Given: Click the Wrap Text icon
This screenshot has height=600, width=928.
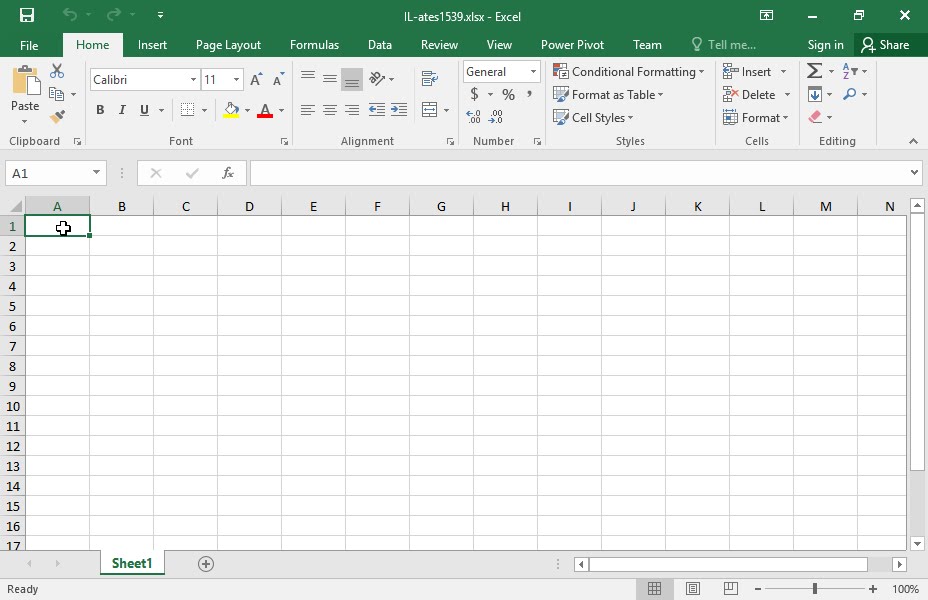Looking at the screenshot, I should [430, 78].
